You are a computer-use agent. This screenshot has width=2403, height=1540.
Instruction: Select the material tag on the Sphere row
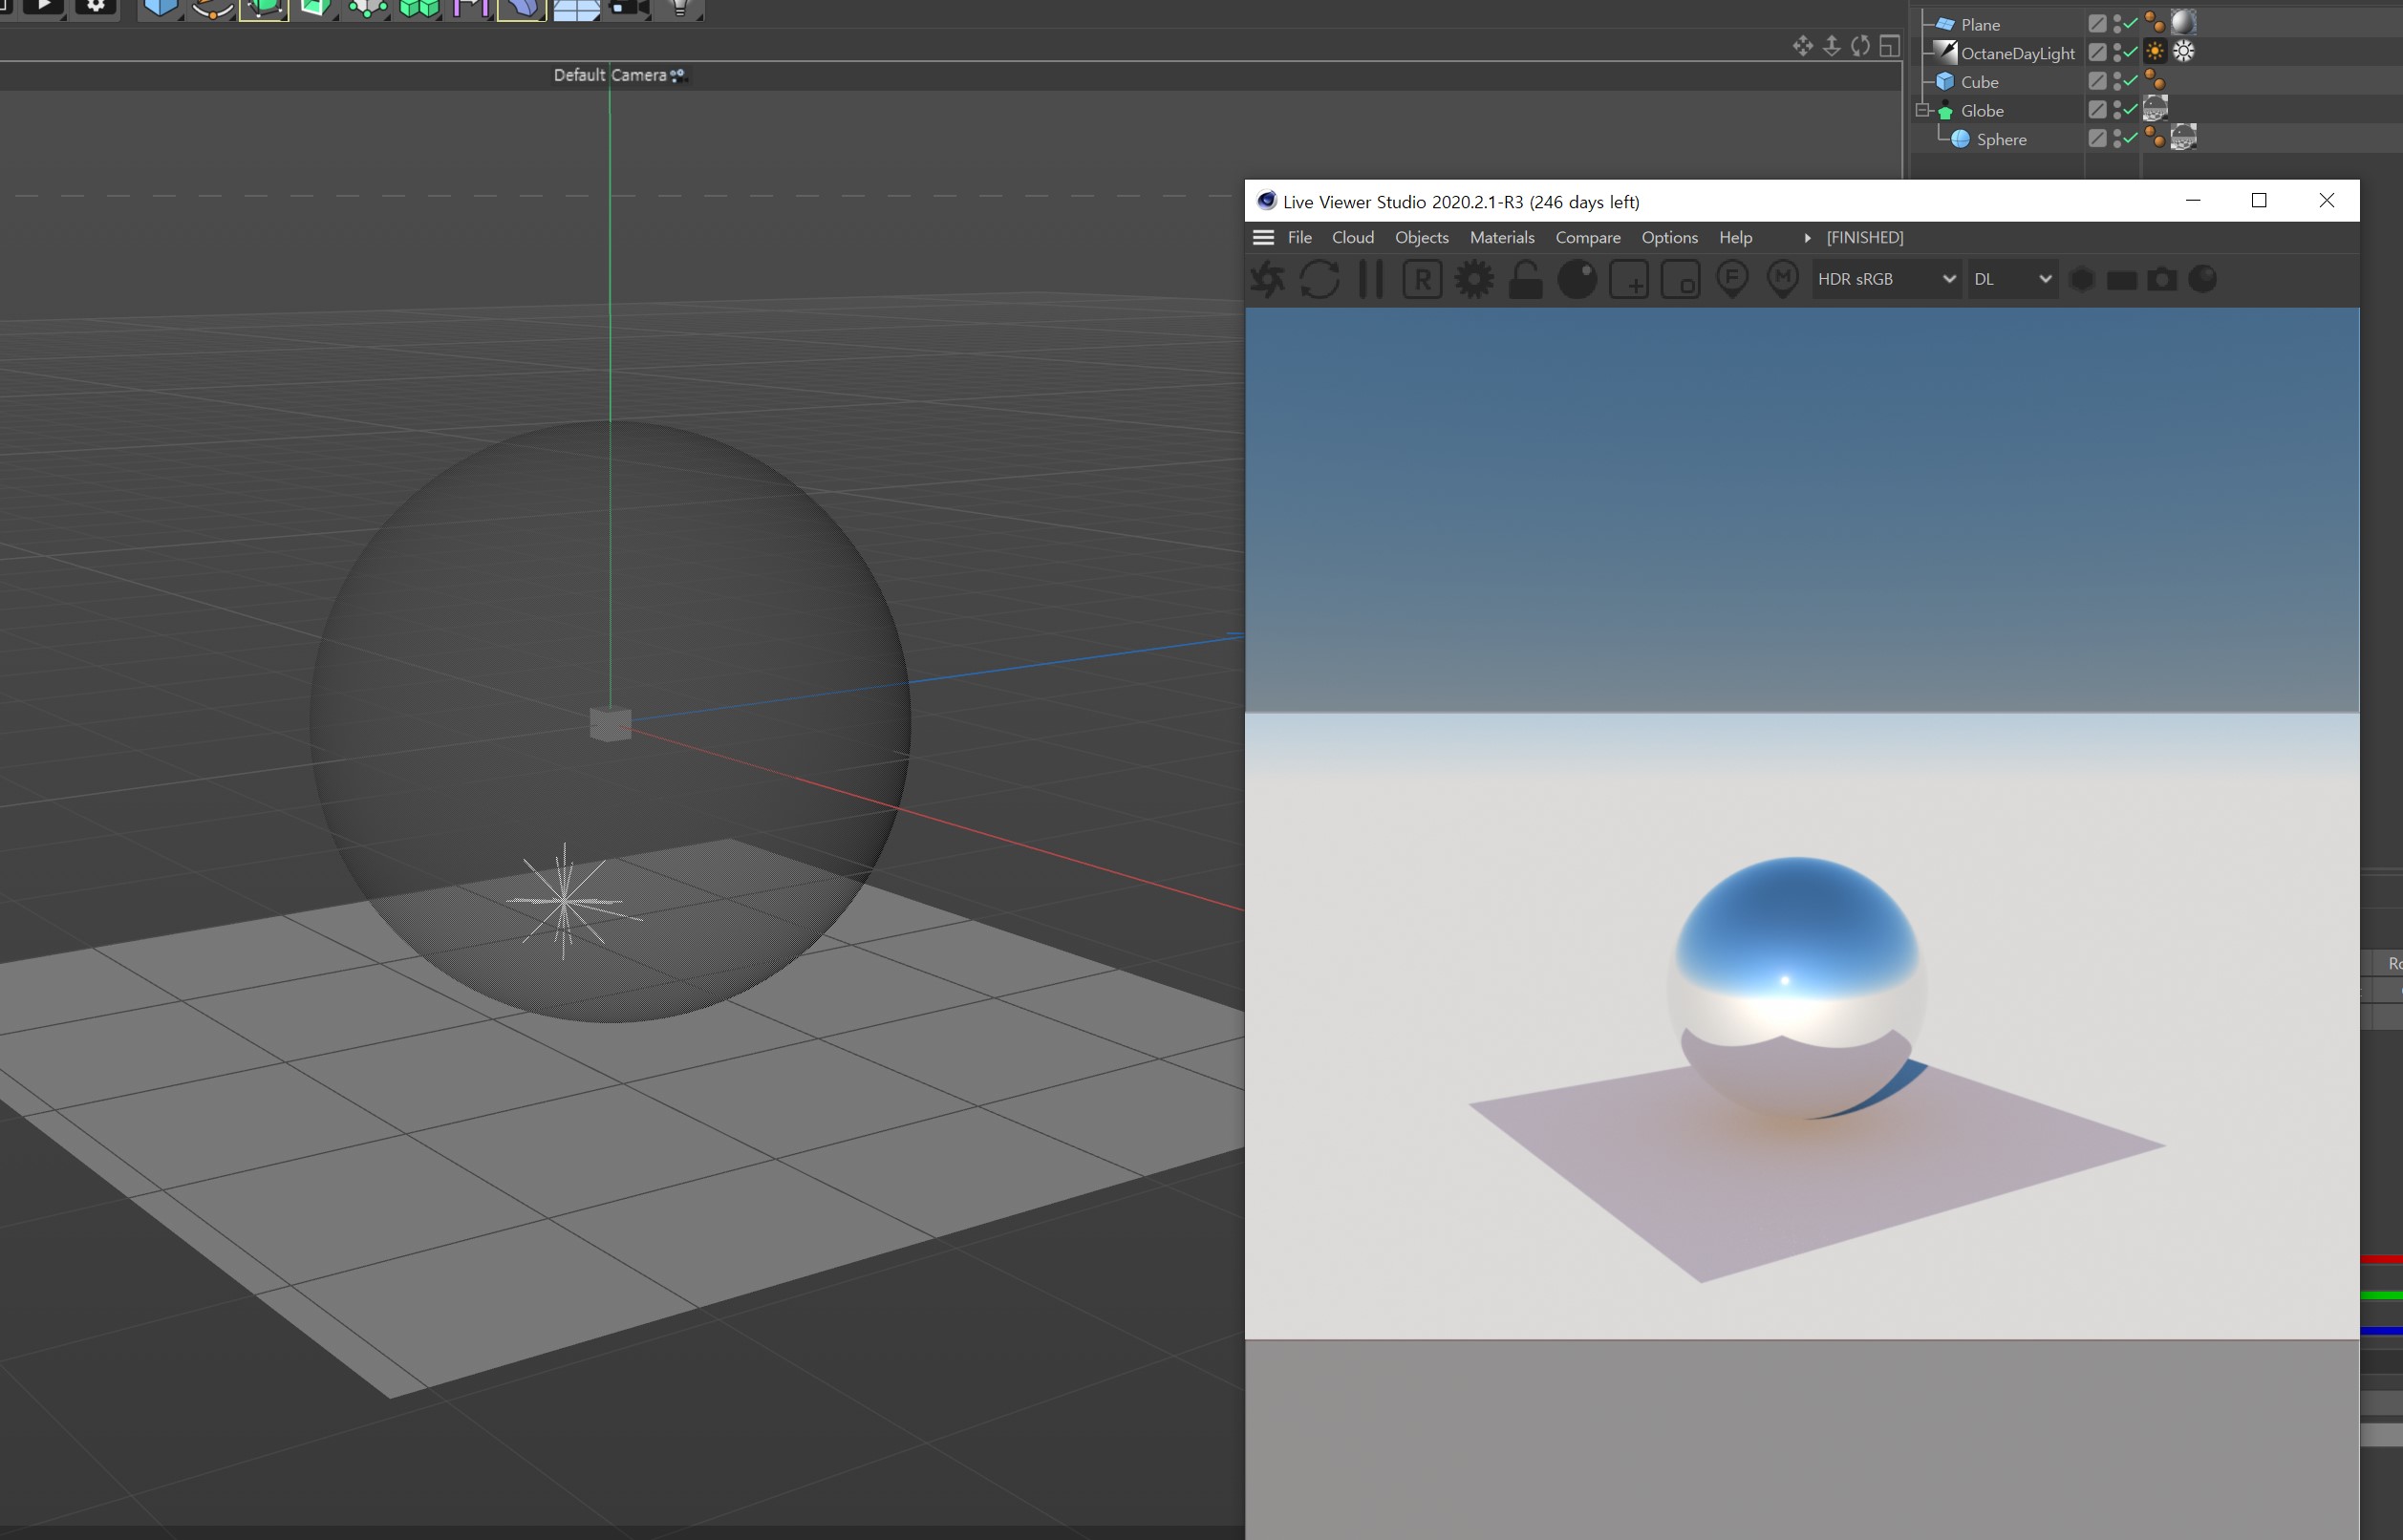[x=2183, y=137]
